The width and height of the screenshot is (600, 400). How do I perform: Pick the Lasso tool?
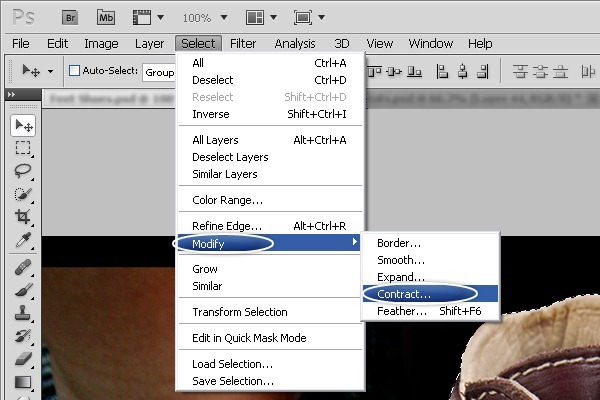tap(23, 171)
